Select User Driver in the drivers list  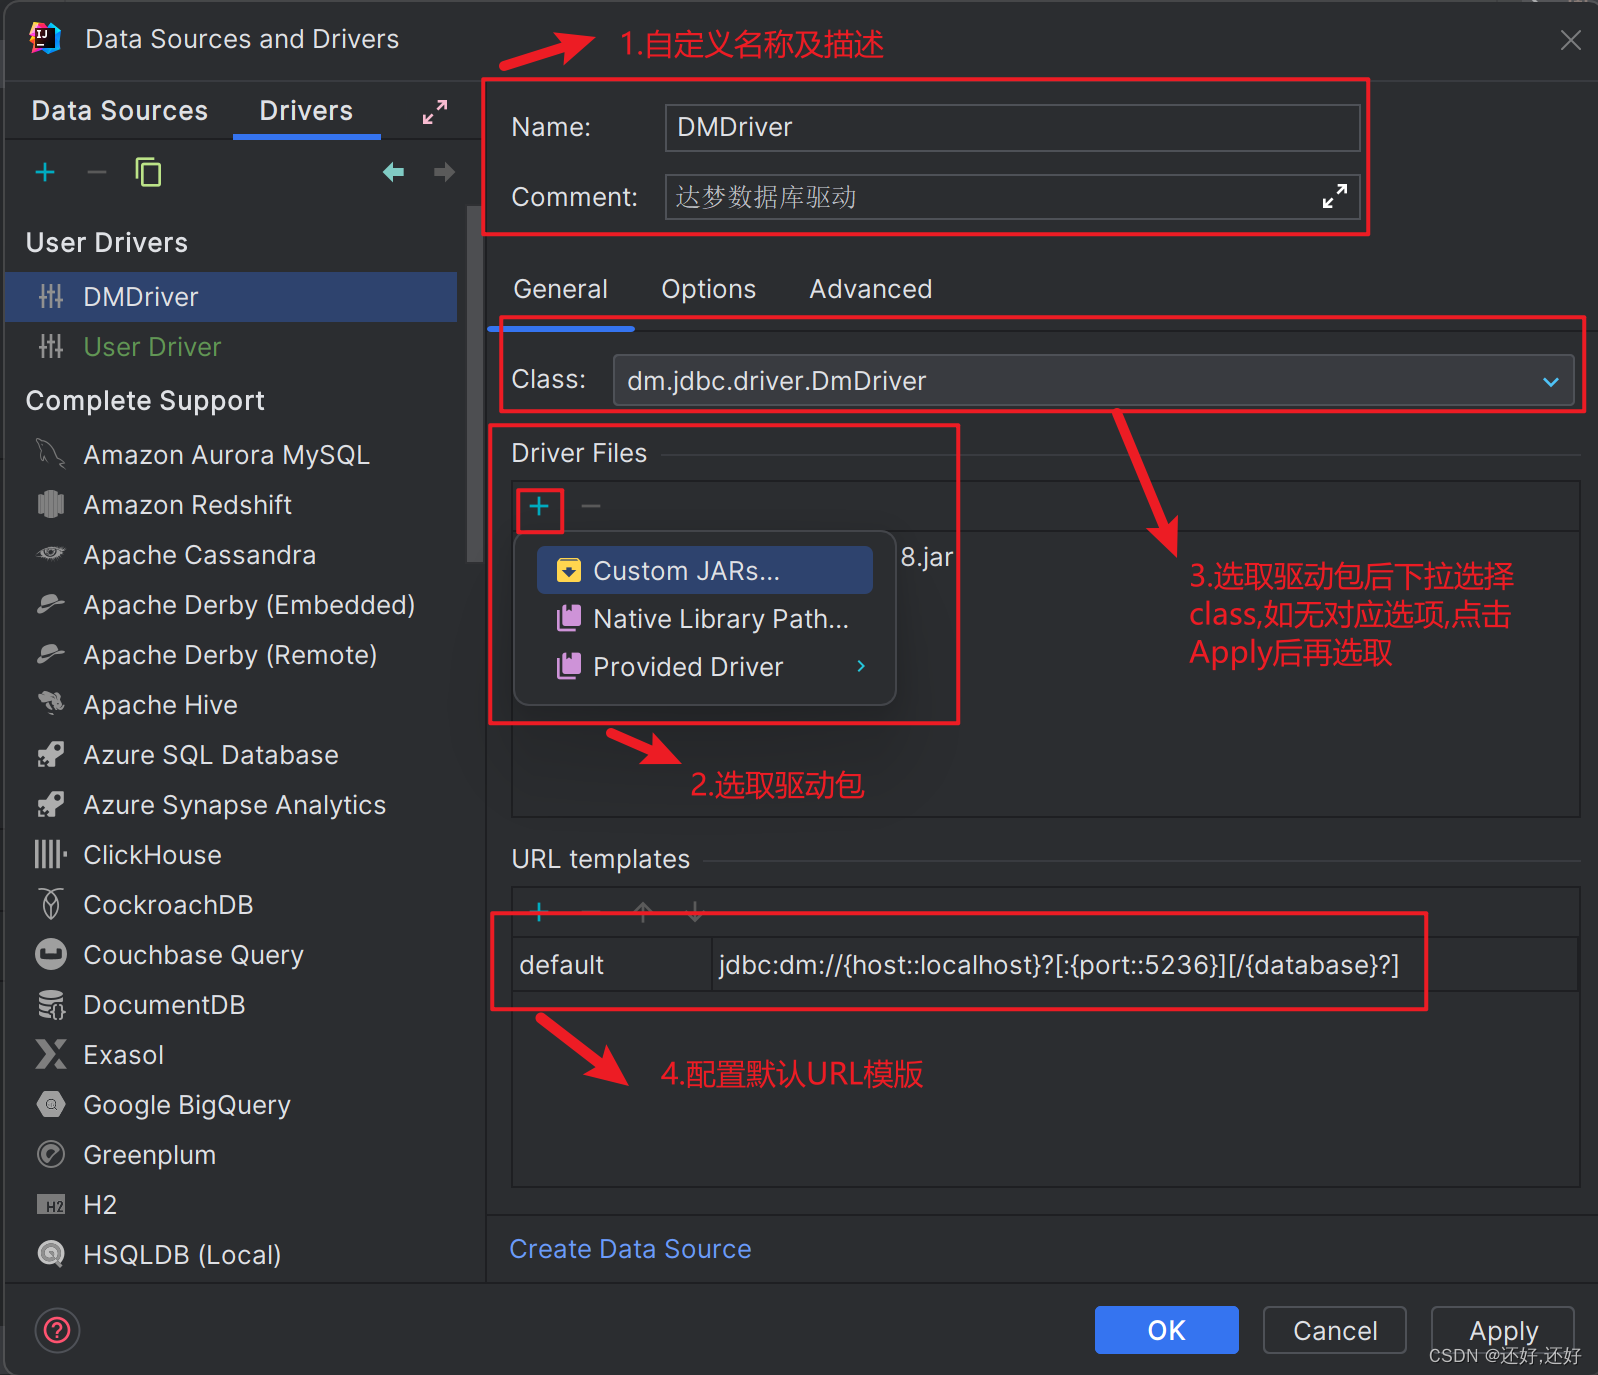point(232,347)
